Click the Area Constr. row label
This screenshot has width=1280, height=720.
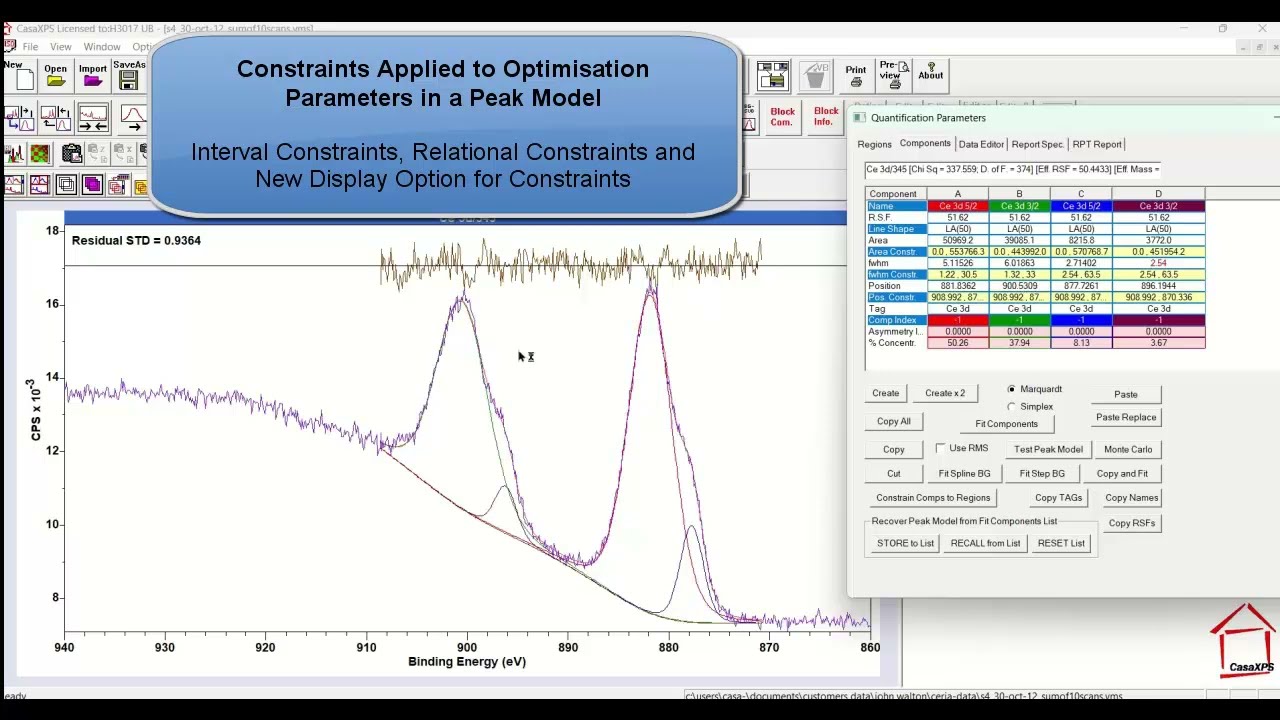tap(895, 252)
